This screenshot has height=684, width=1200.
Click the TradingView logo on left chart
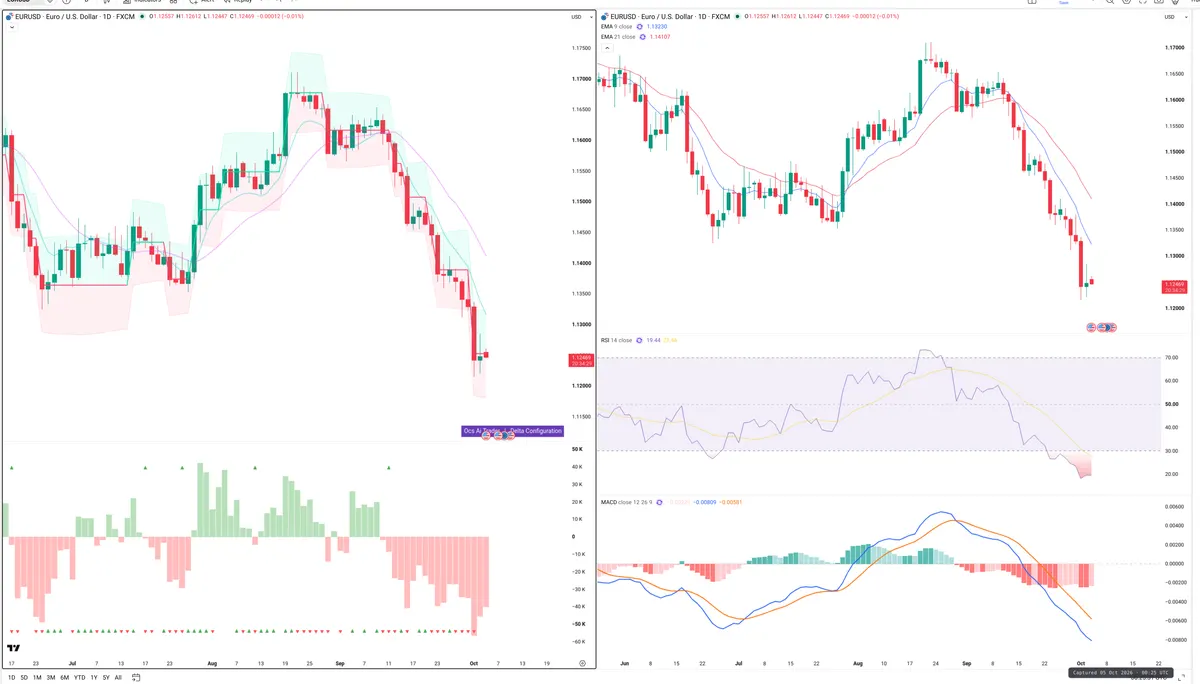coord(14,648)
